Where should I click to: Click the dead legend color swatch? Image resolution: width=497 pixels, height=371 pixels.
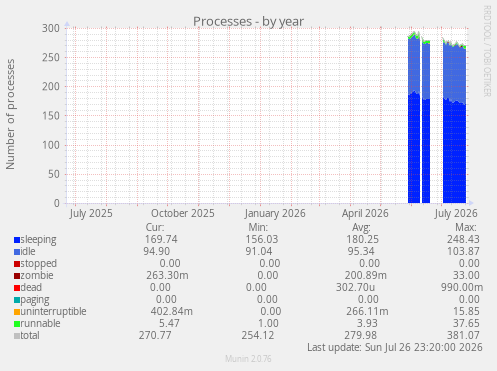17,288
